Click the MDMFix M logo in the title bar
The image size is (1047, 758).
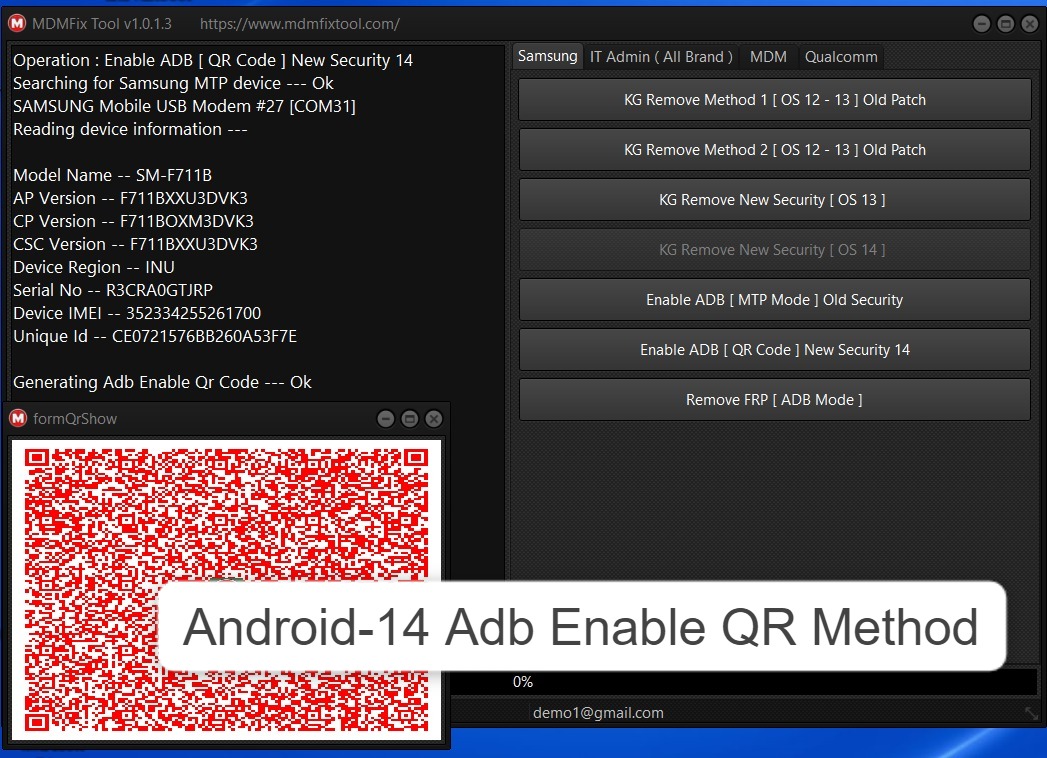[16, 23]
